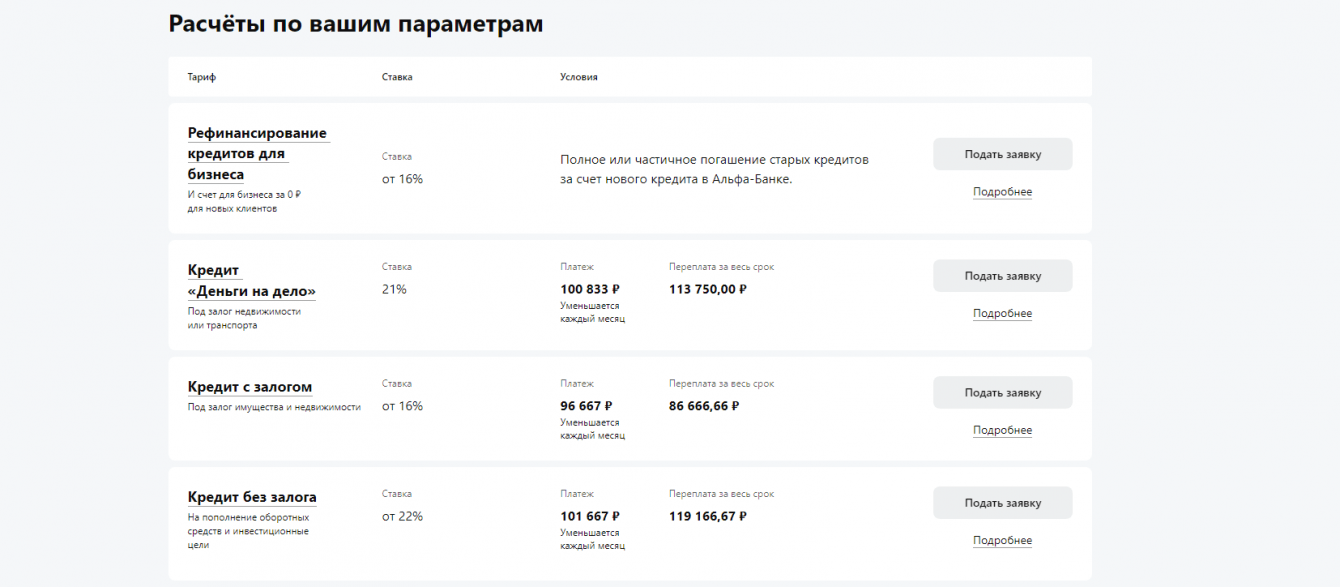This screenshot has width=1340, height=587.
Task: View "Подробнее" for Кредит «Деньги на дело»
Action: 1002,314
